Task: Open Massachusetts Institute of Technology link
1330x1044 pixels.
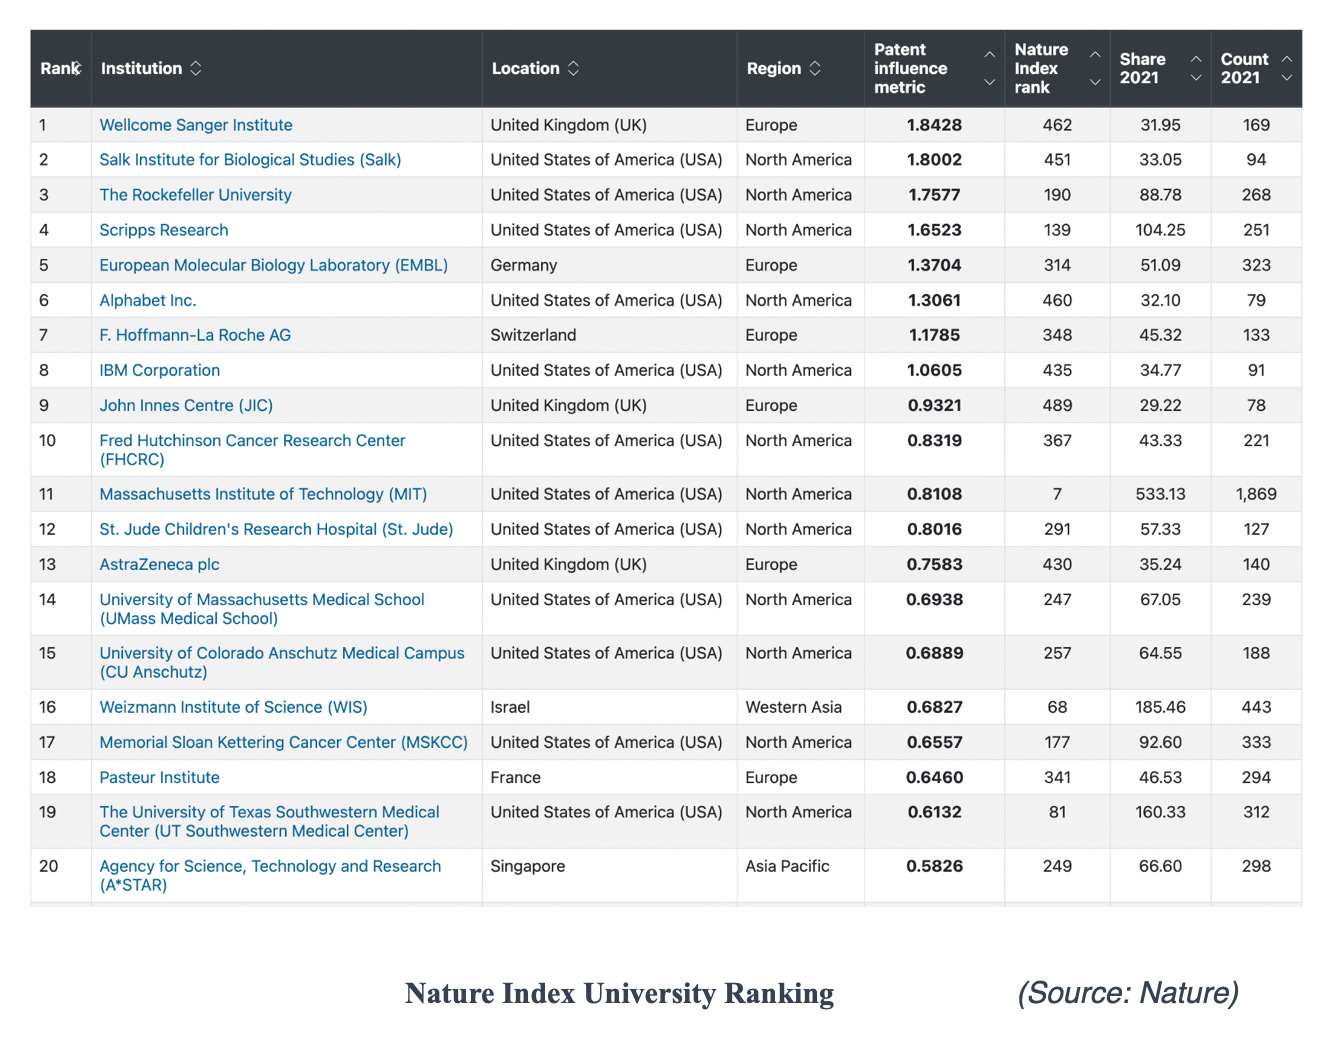Action: click(x=263, y=494)
